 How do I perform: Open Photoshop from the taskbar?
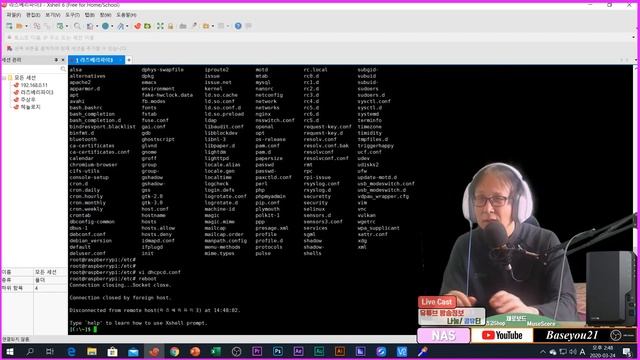click(278, 351)
